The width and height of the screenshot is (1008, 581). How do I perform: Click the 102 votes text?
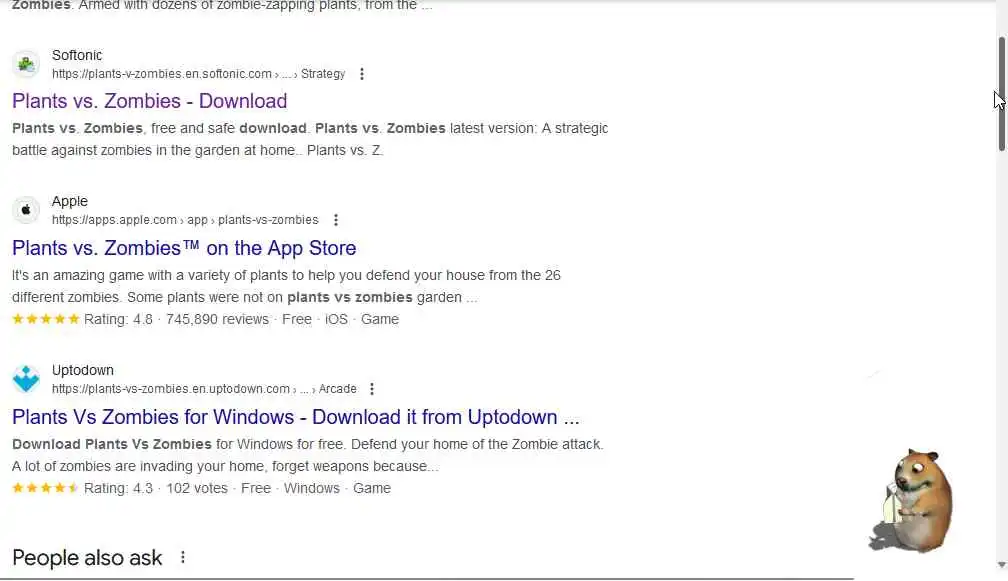point(197,488)
